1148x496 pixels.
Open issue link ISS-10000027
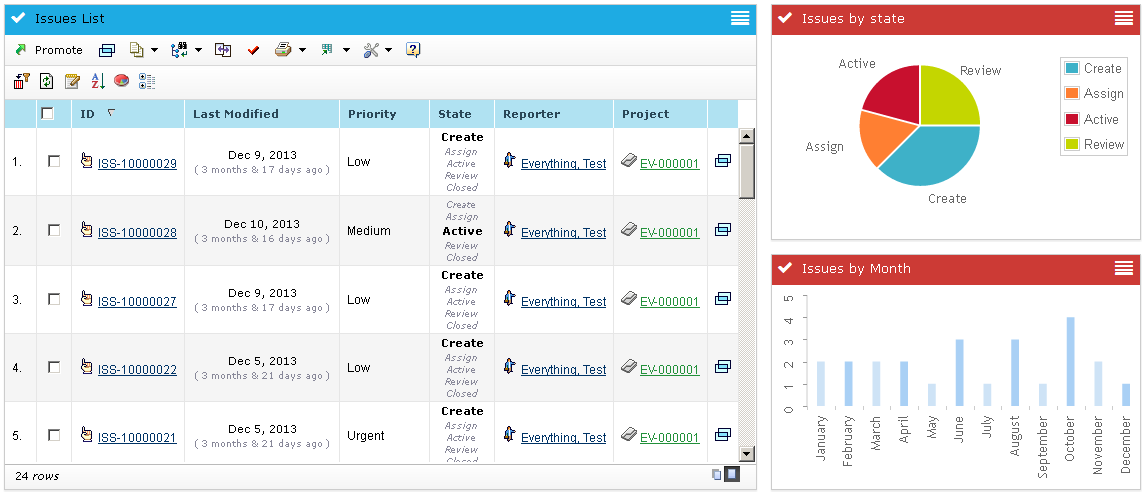(x=137, y=301)
